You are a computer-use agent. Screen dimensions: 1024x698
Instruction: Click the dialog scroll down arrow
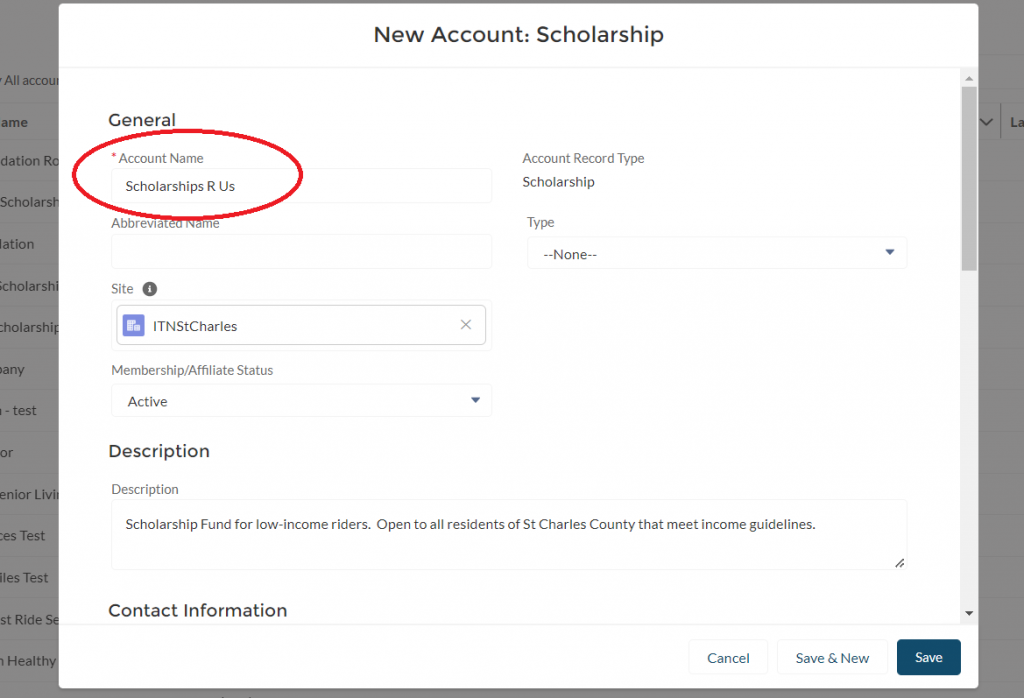pyautogui.click(x=969, y=612)
